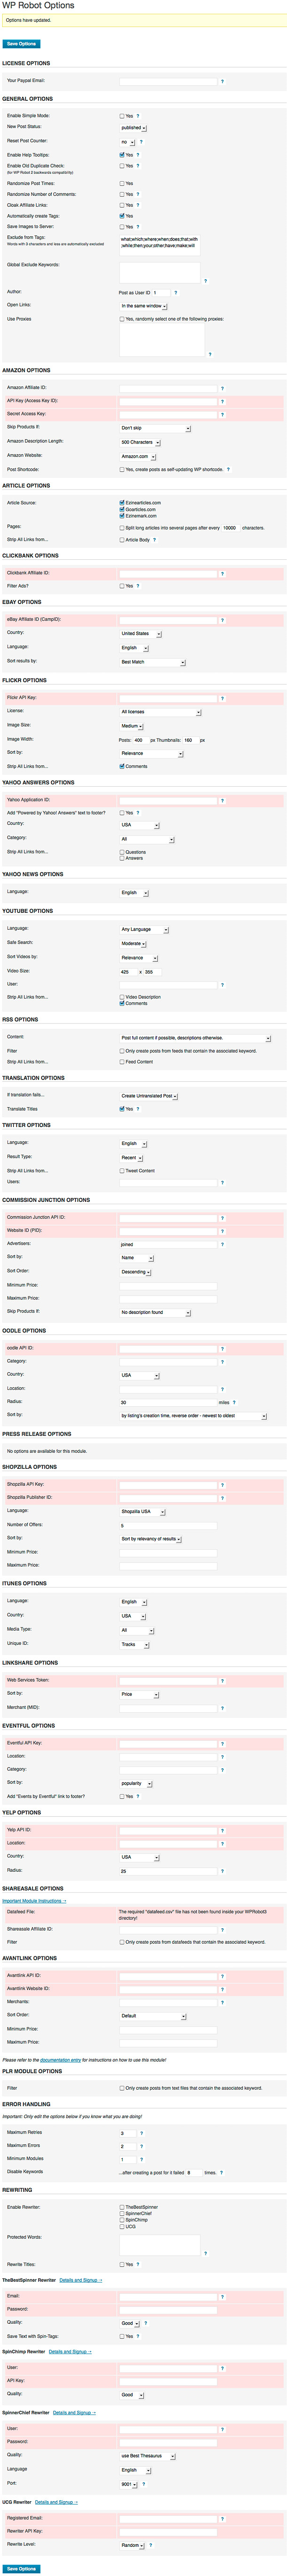Focus the Amazon Affiliate ID field
The height and width of the screenshot is (2576, 287).
168,388
